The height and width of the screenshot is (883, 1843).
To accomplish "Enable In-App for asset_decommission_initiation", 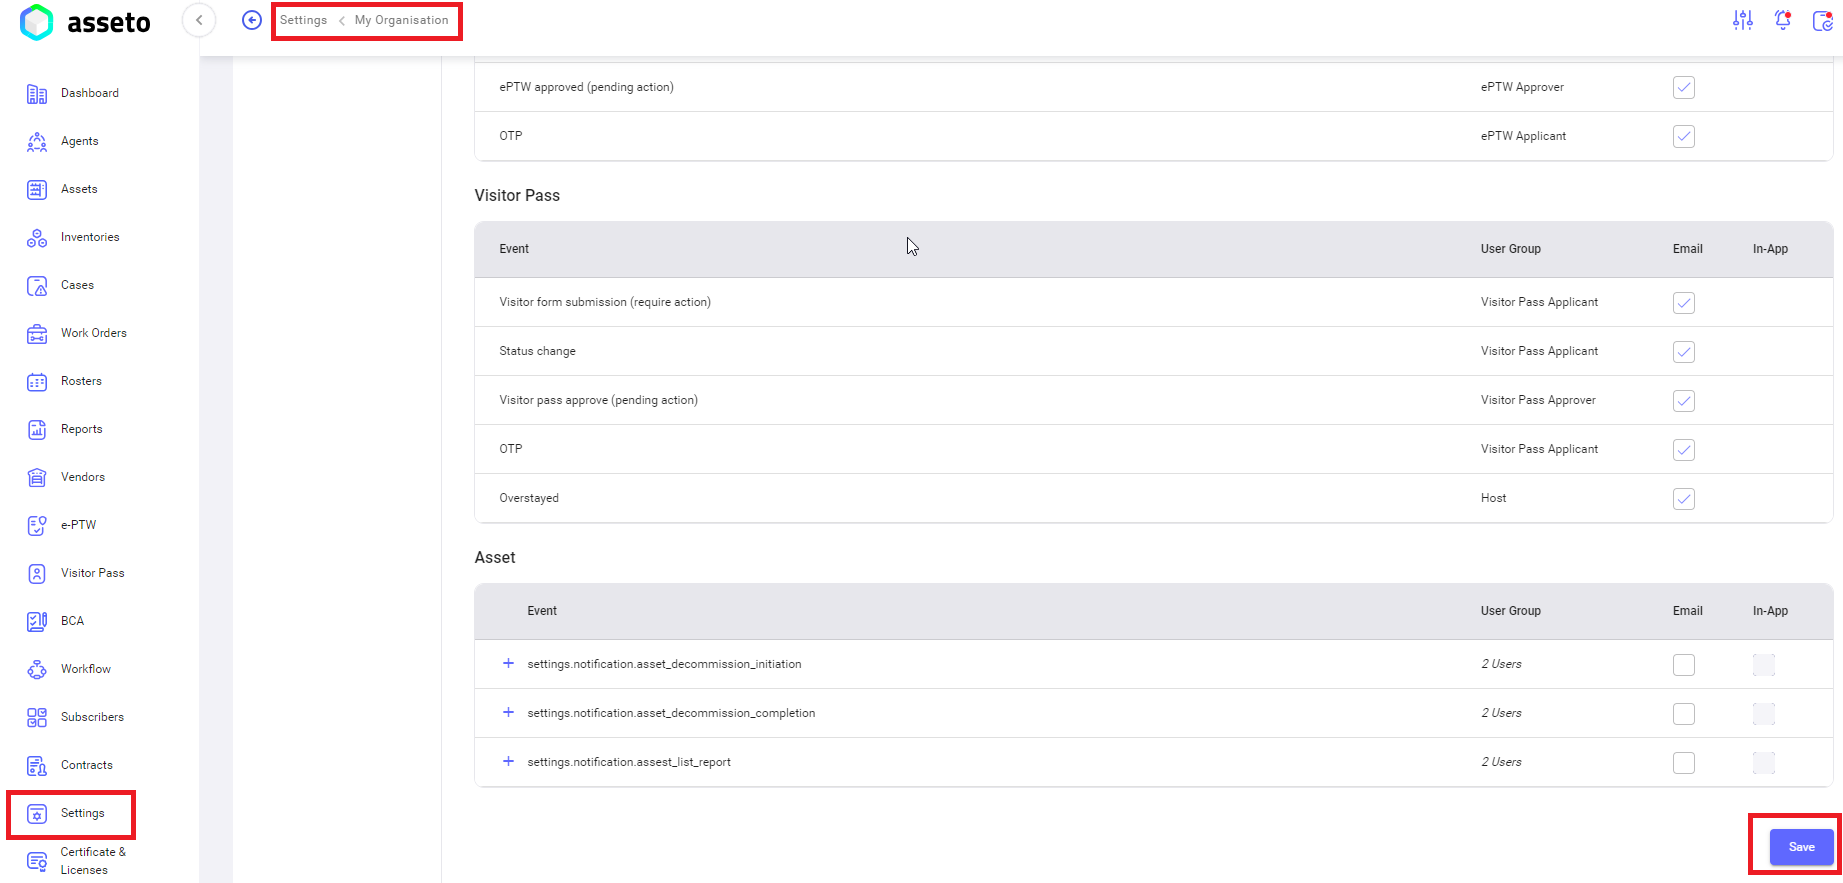I will (1764, 665).
